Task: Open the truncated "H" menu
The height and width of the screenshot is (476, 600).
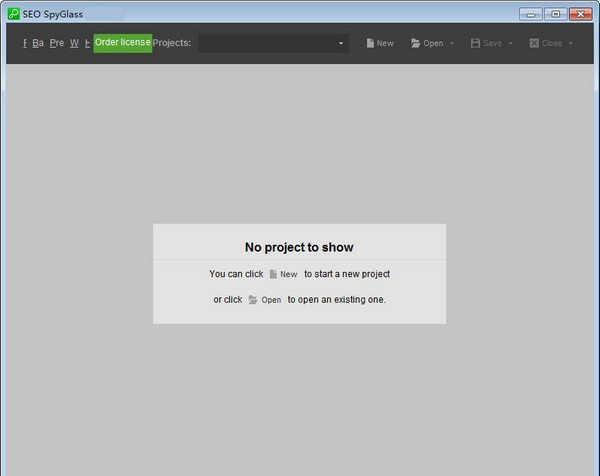Action: (87, 43)
